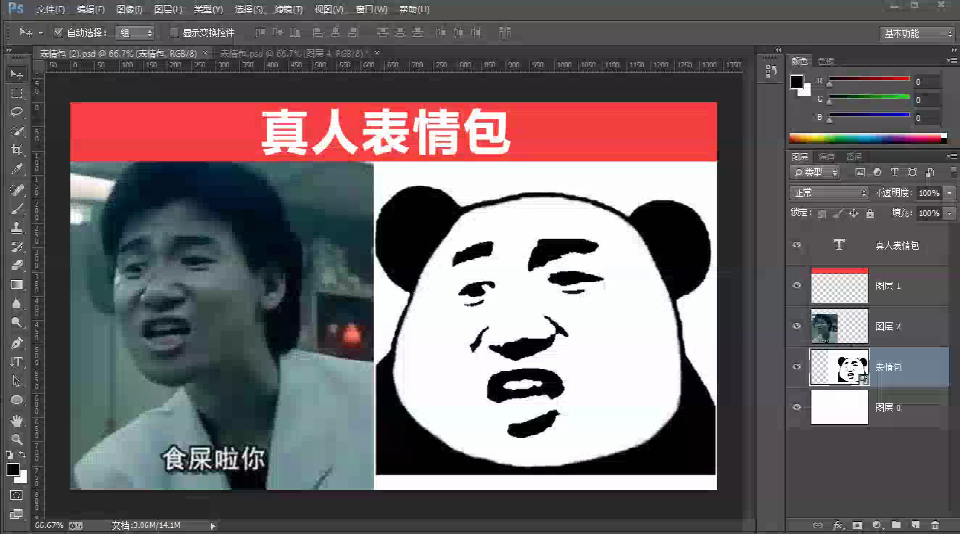Image resolution: width=960 pixels, height=534 pixels.
Task: Select the Brush tool
Action: [x=17, y=209]
